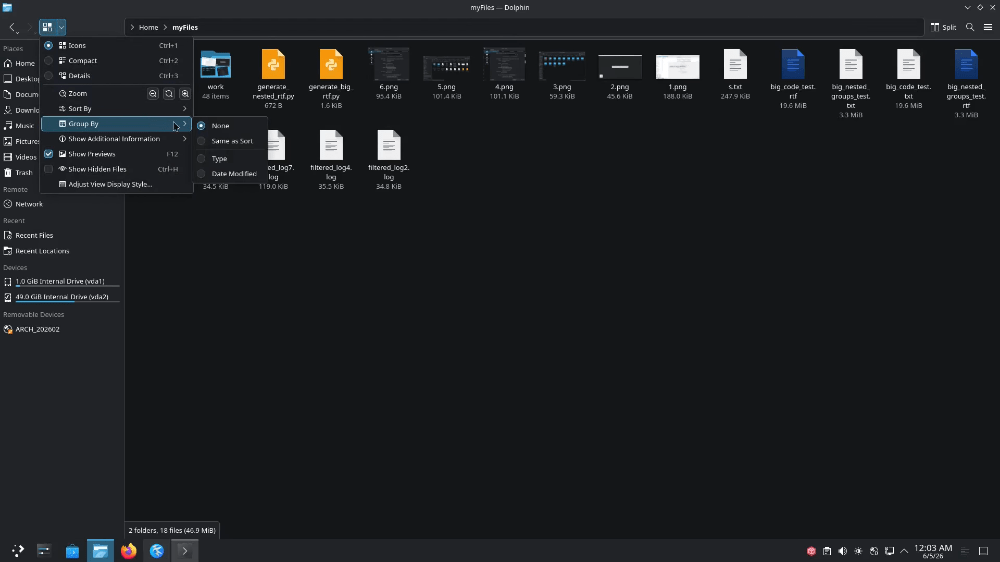
Task: Click the zoom out icon
Action: [153, 94]
